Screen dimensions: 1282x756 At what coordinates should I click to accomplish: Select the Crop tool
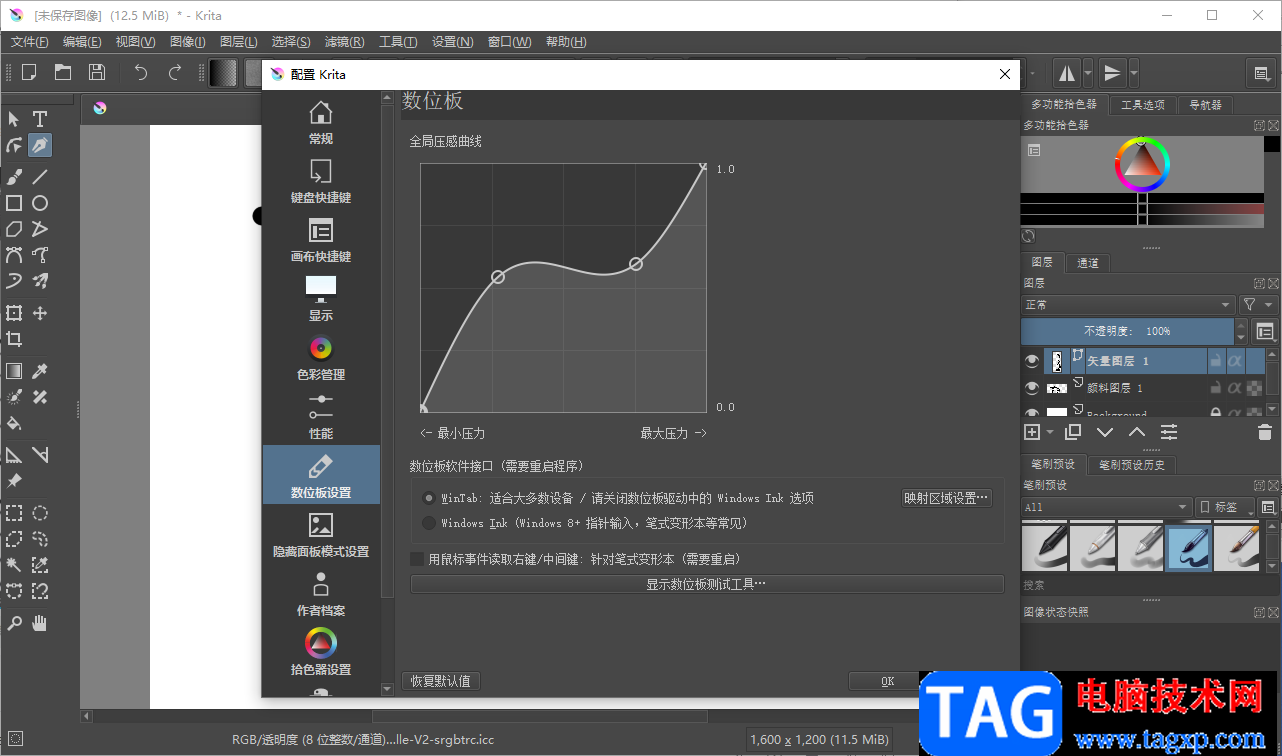(14, 339)
